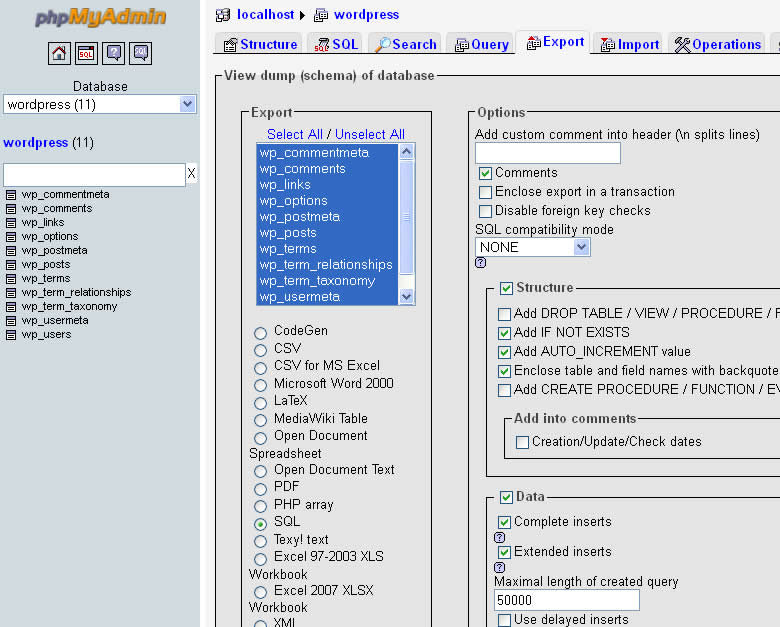This screenshot has width=780, height=627.
Task: Open SQL compatibility mode NONE dropdown
Action: [533, 247]
